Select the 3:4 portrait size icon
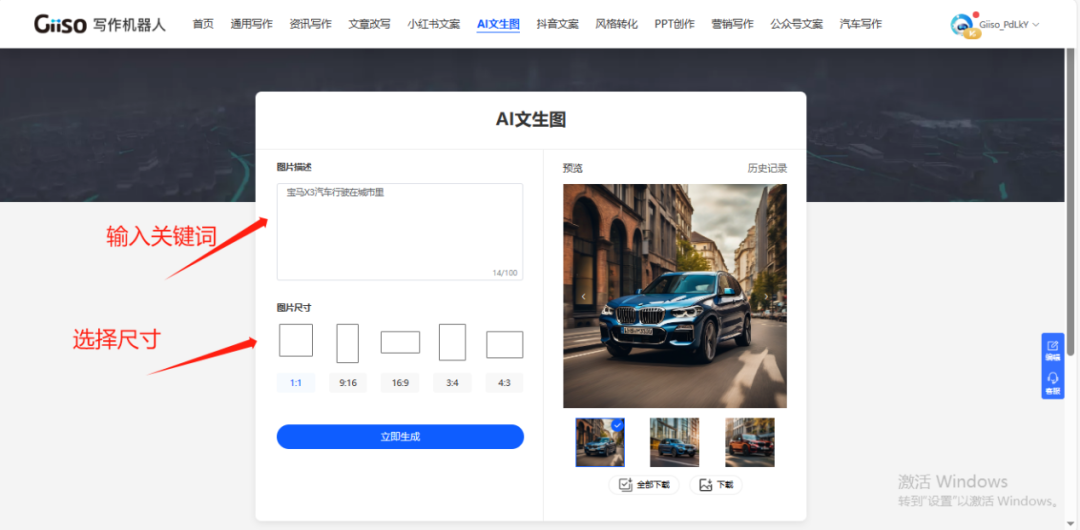Image resolution: width=1080 pixels, height=530 pixels. (452, 342)
